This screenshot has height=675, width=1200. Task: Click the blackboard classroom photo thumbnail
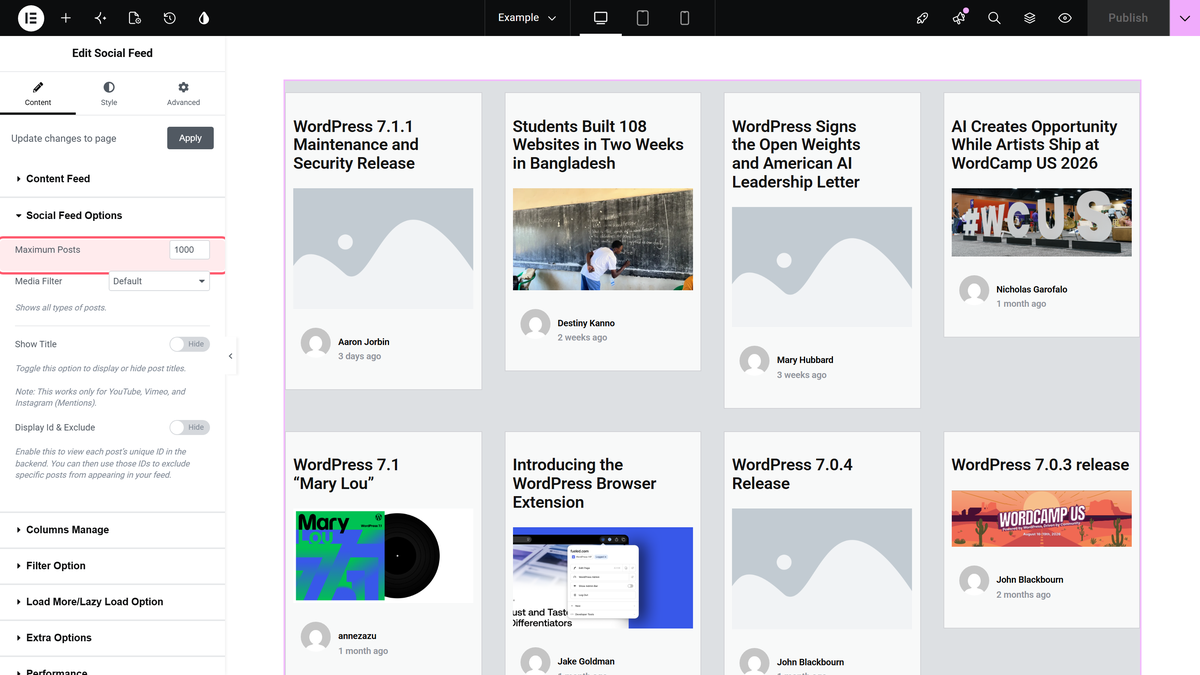pos(603,240)
